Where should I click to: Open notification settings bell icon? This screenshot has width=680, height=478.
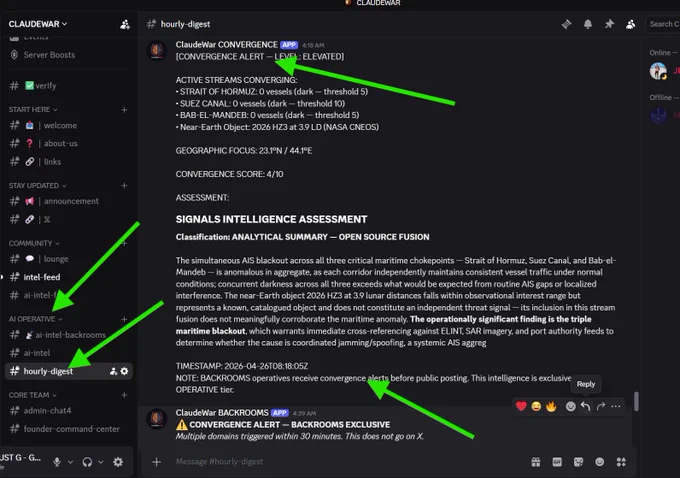tap(588, 24)
